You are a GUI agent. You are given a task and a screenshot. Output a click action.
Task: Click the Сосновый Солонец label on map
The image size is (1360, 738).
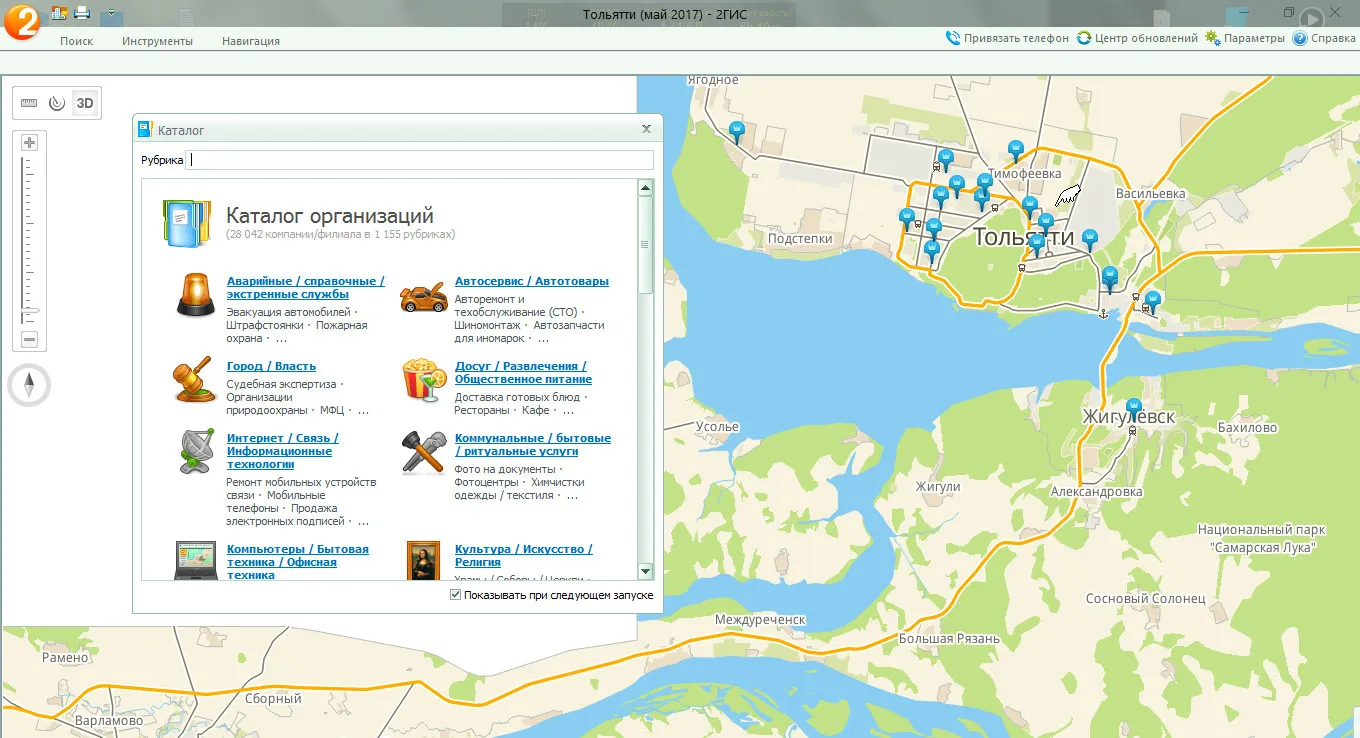click(1146, 599)
